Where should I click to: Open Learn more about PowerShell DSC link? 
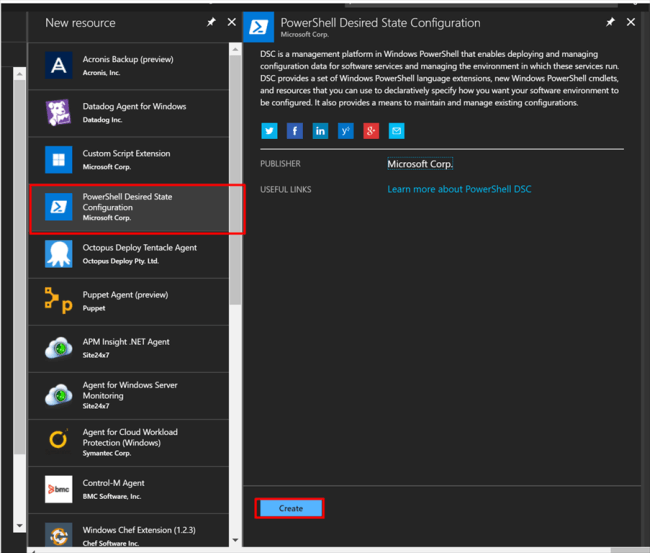(x=459, y=189)
